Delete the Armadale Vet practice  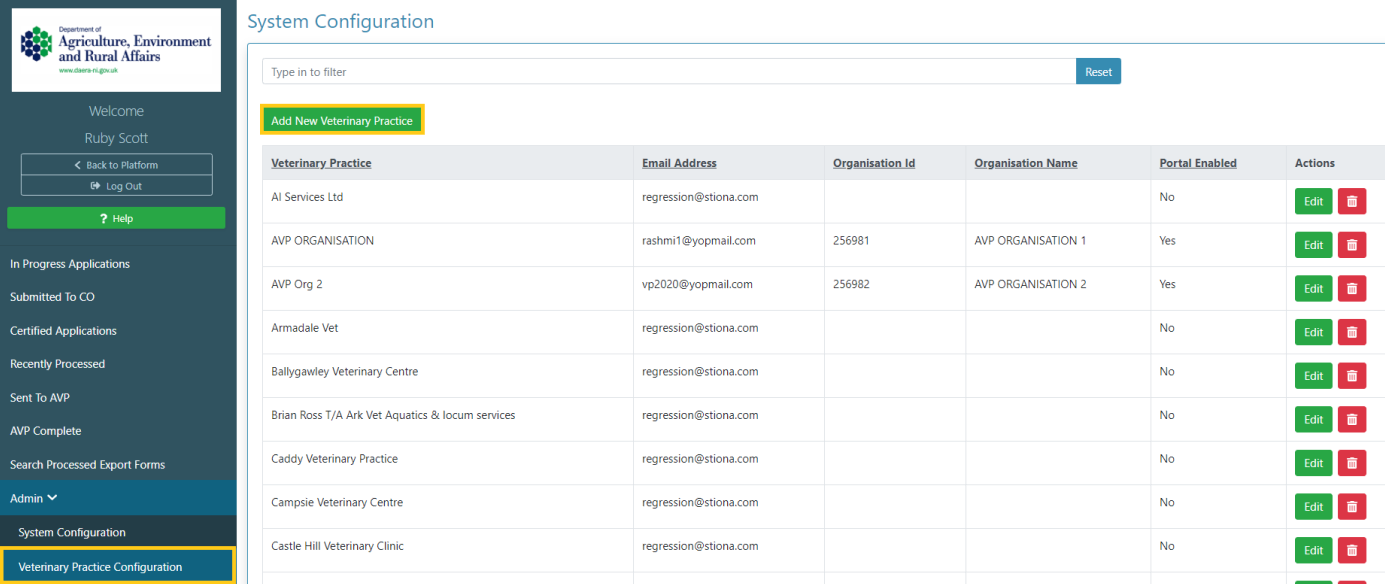[1352, 332]
